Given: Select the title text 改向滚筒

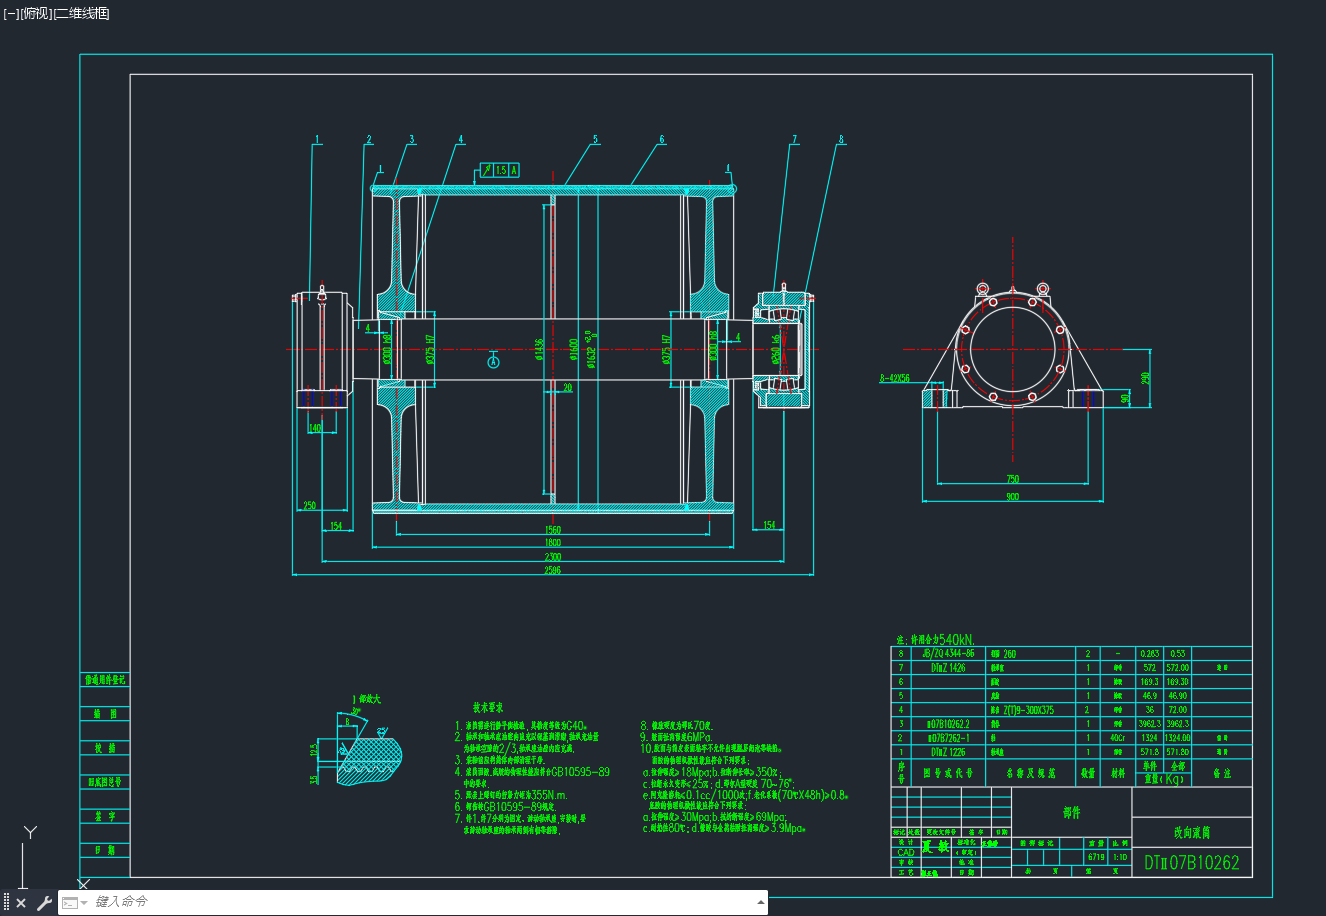Looking at the screenshot, I should (1192, 832).
